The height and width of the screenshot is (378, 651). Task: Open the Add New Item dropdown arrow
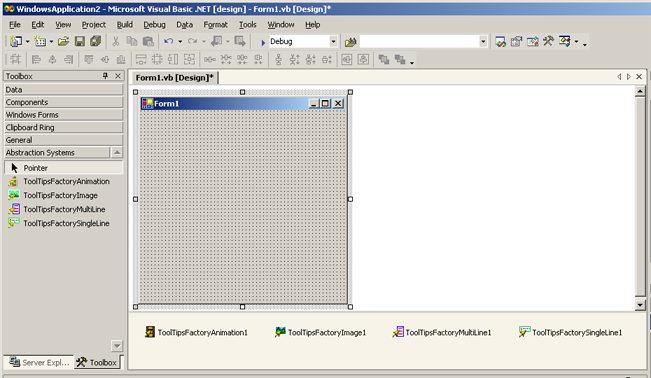point(51,42)
